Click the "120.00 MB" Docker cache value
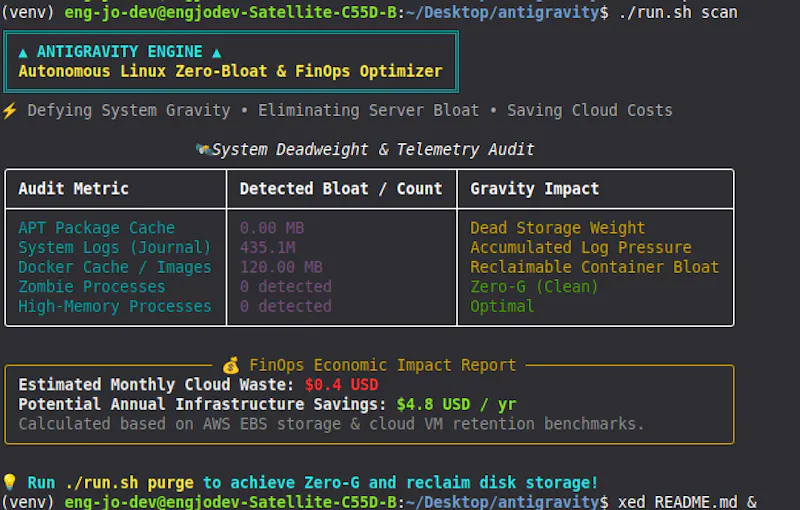The height and width of the screenshot is (510, 800). 281,267
